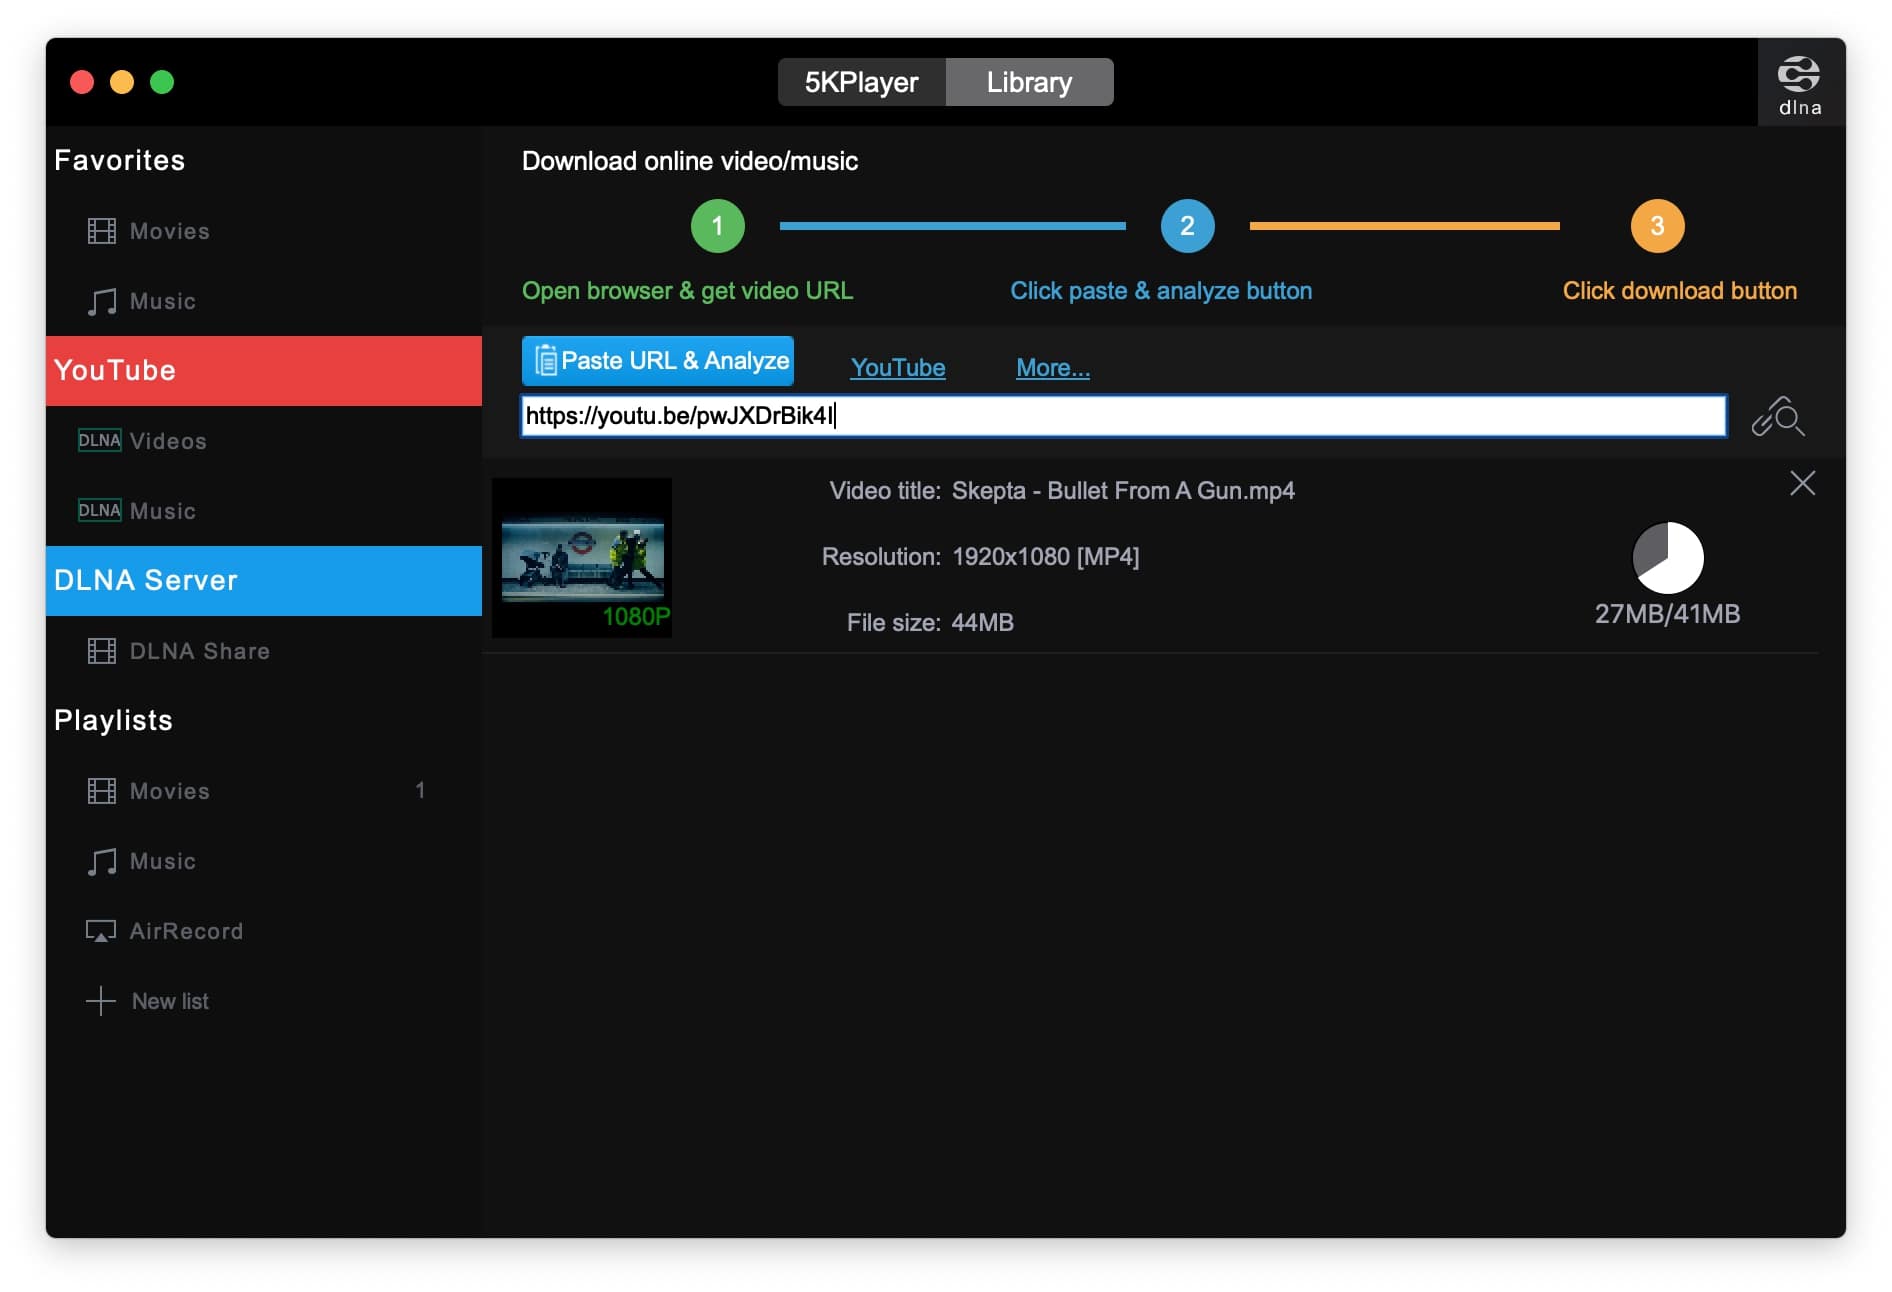Image resolution: width=1892 pixels, height=1292 pixels.
Task: Open the YouTube link
Action: [x=898, y=368]
